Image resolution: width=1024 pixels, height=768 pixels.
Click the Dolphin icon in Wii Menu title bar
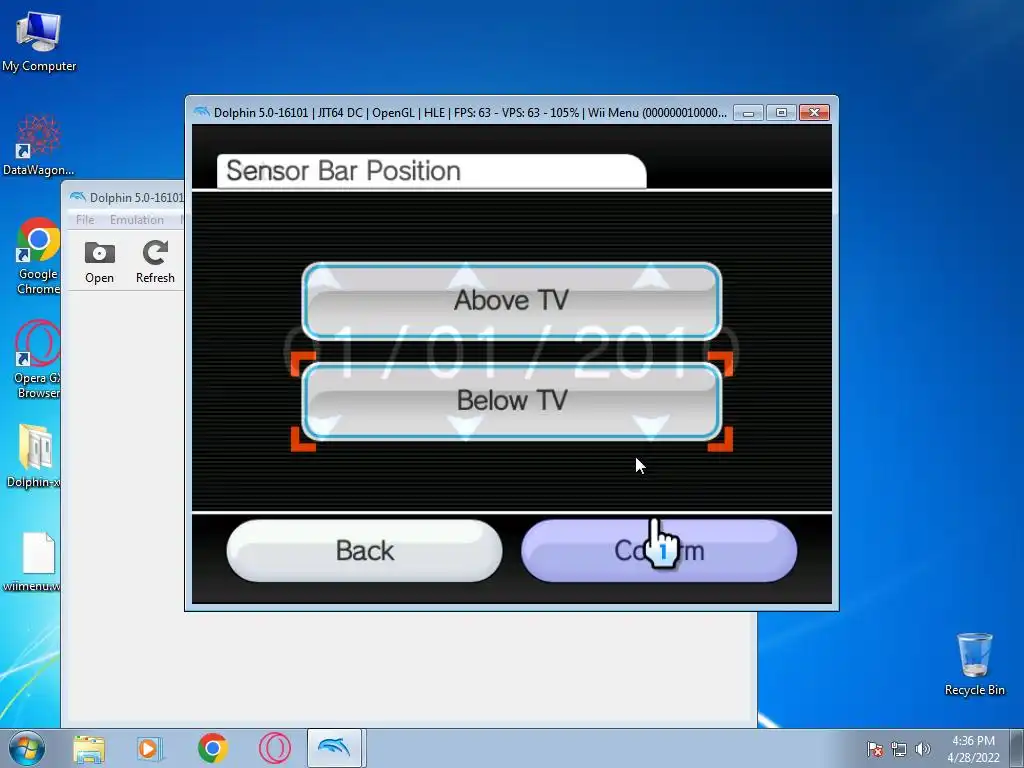202,112
